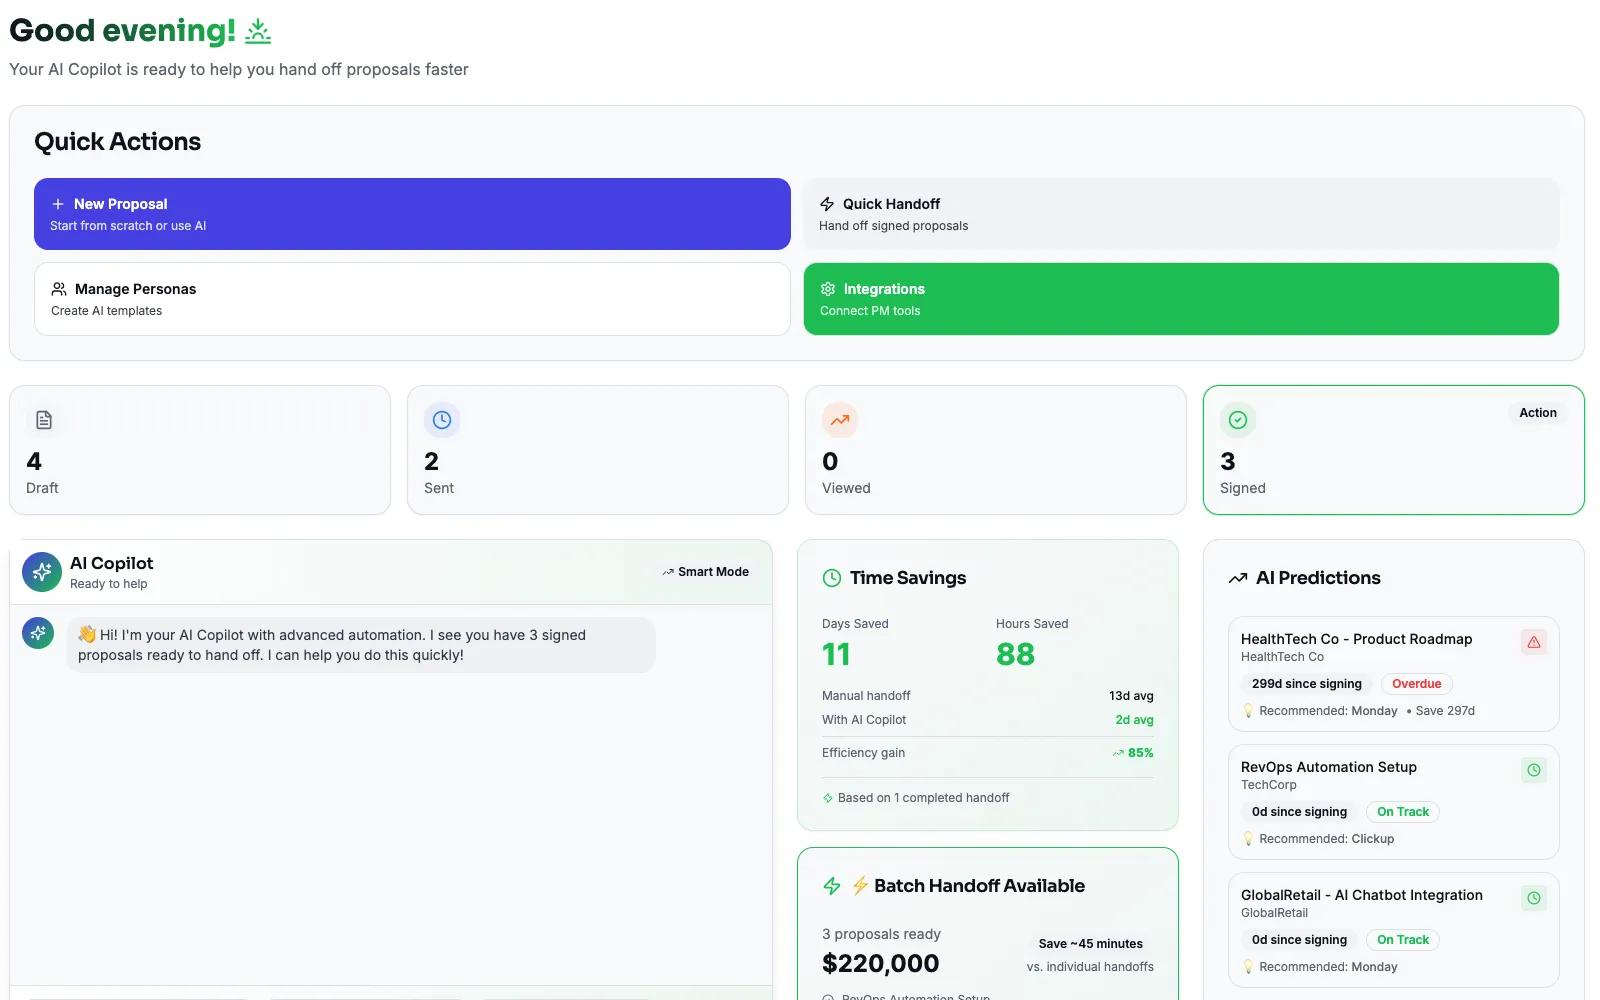This screenshot has width=1600, height=1000.
Task: Click the Time Savings clock icon
Action: click(832, 578)
